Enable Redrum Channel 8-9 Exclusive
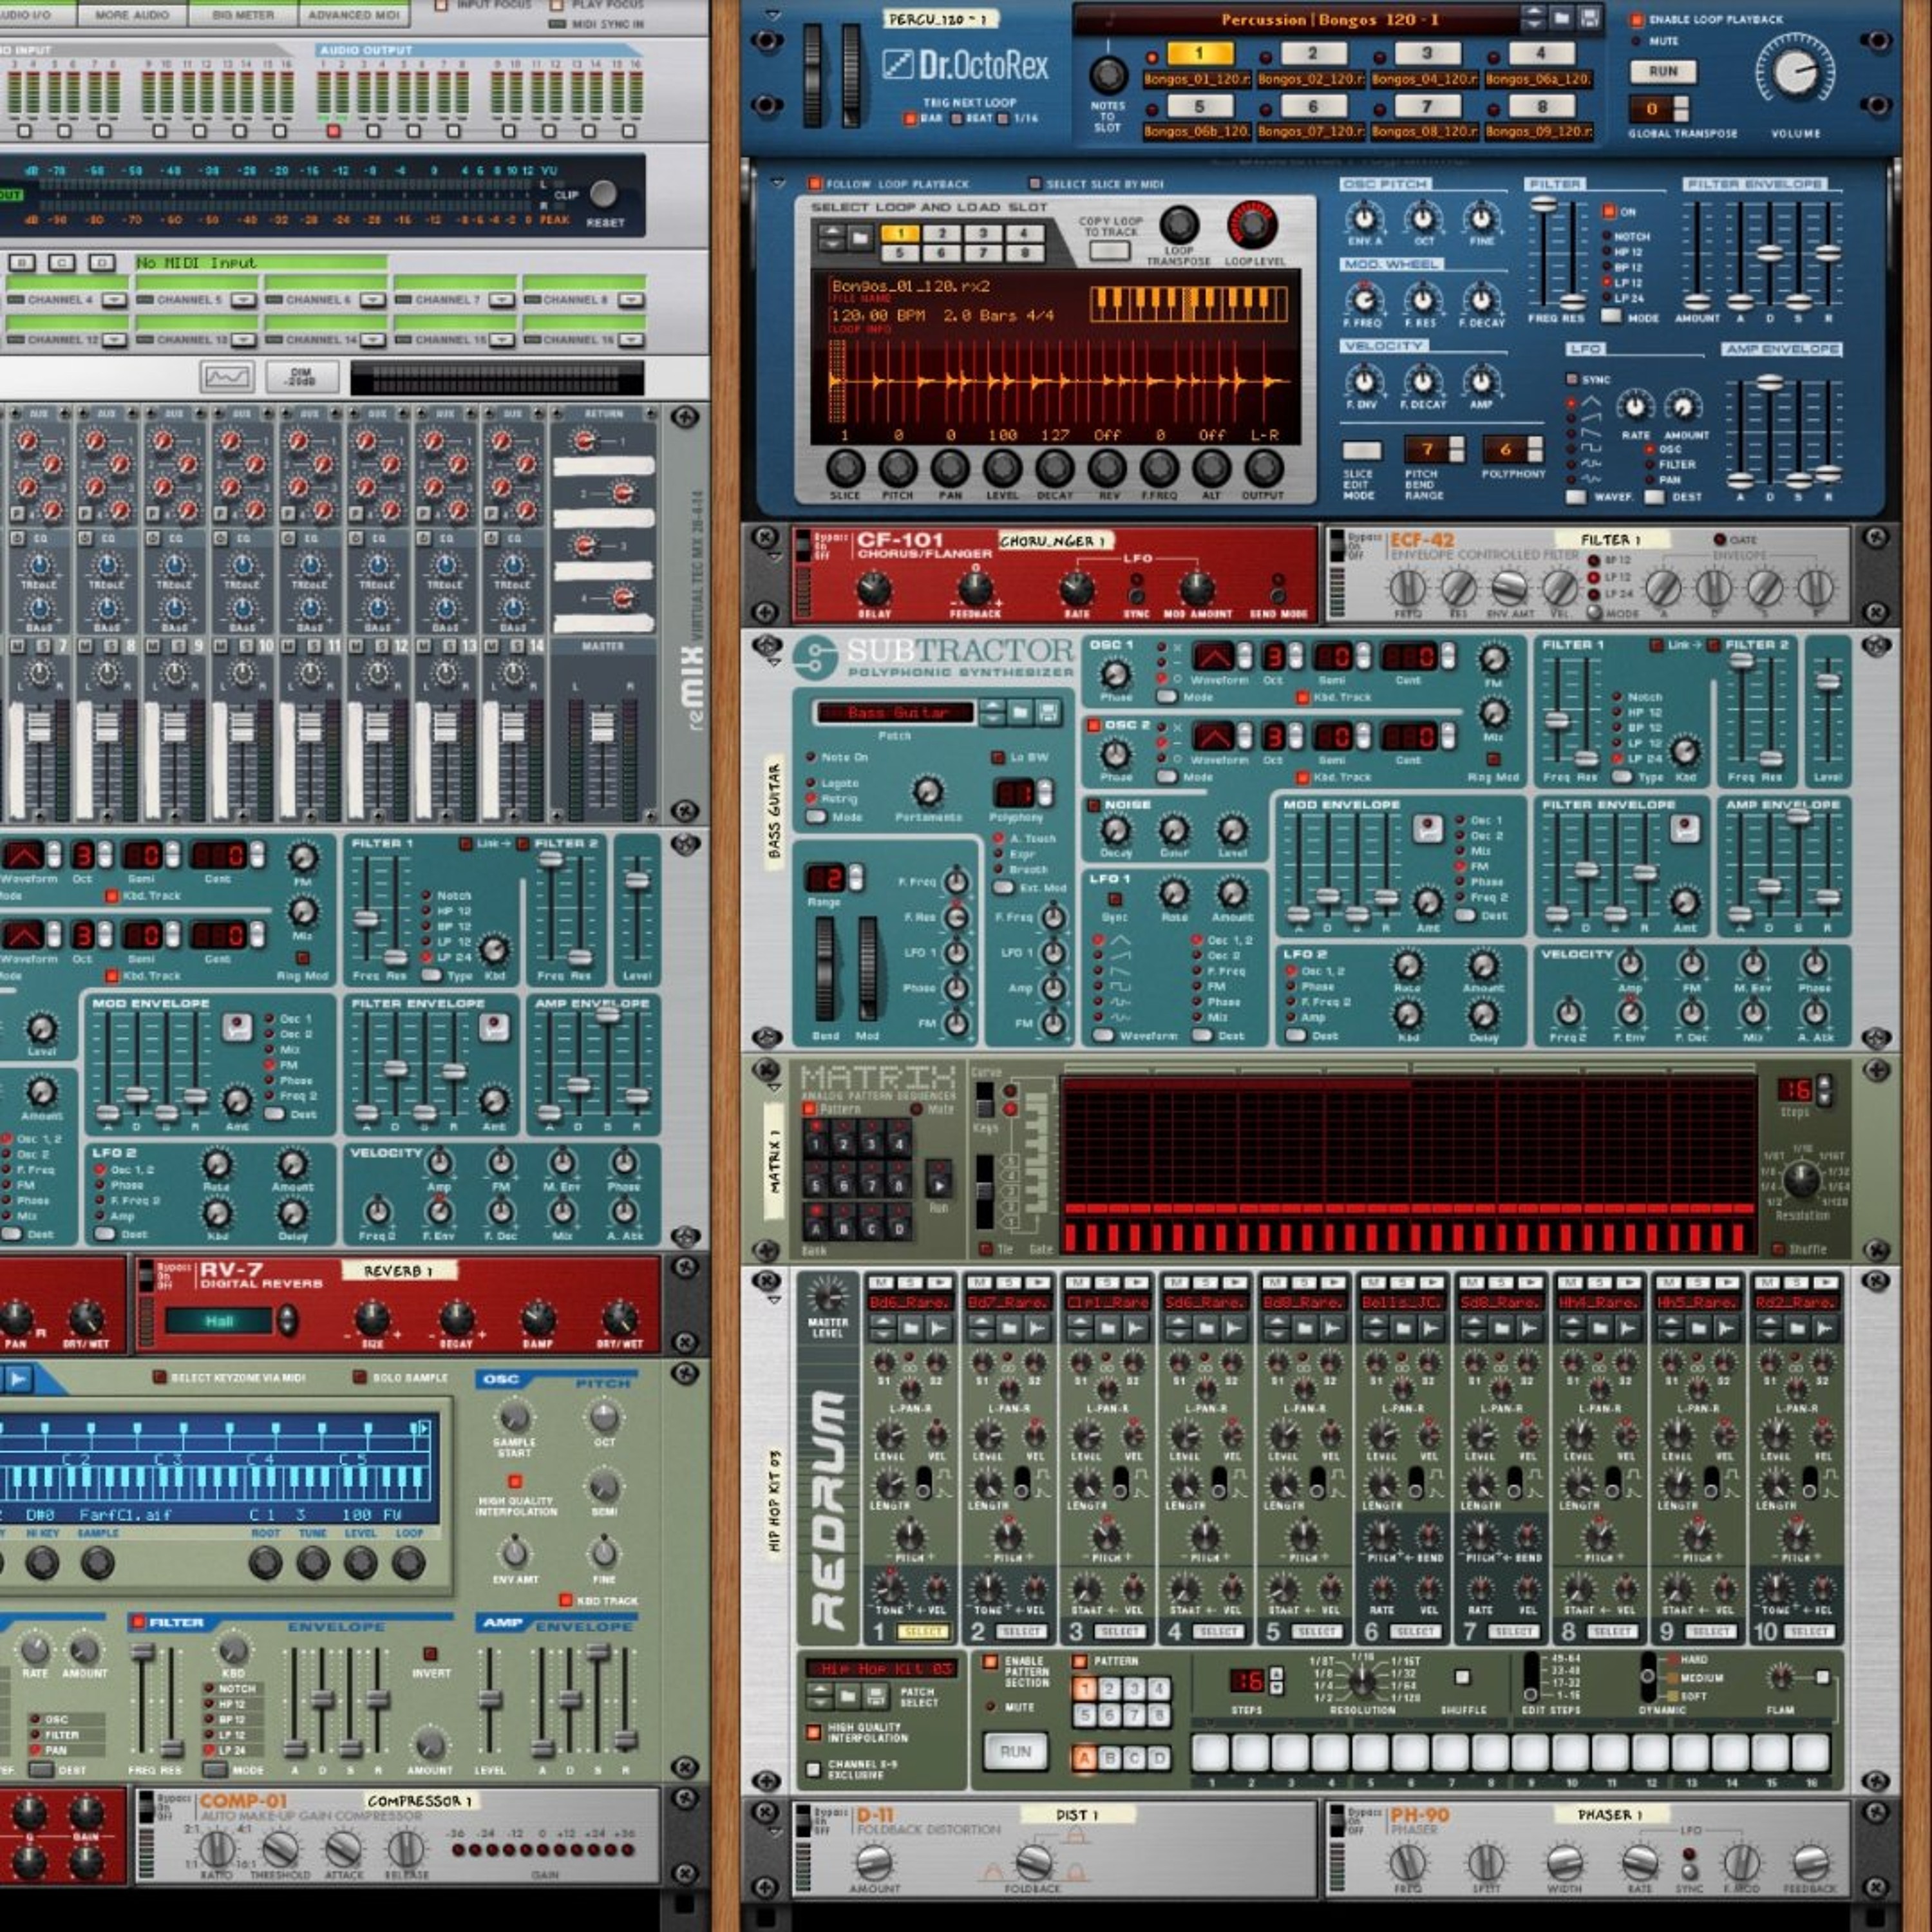 point(814,1770)
